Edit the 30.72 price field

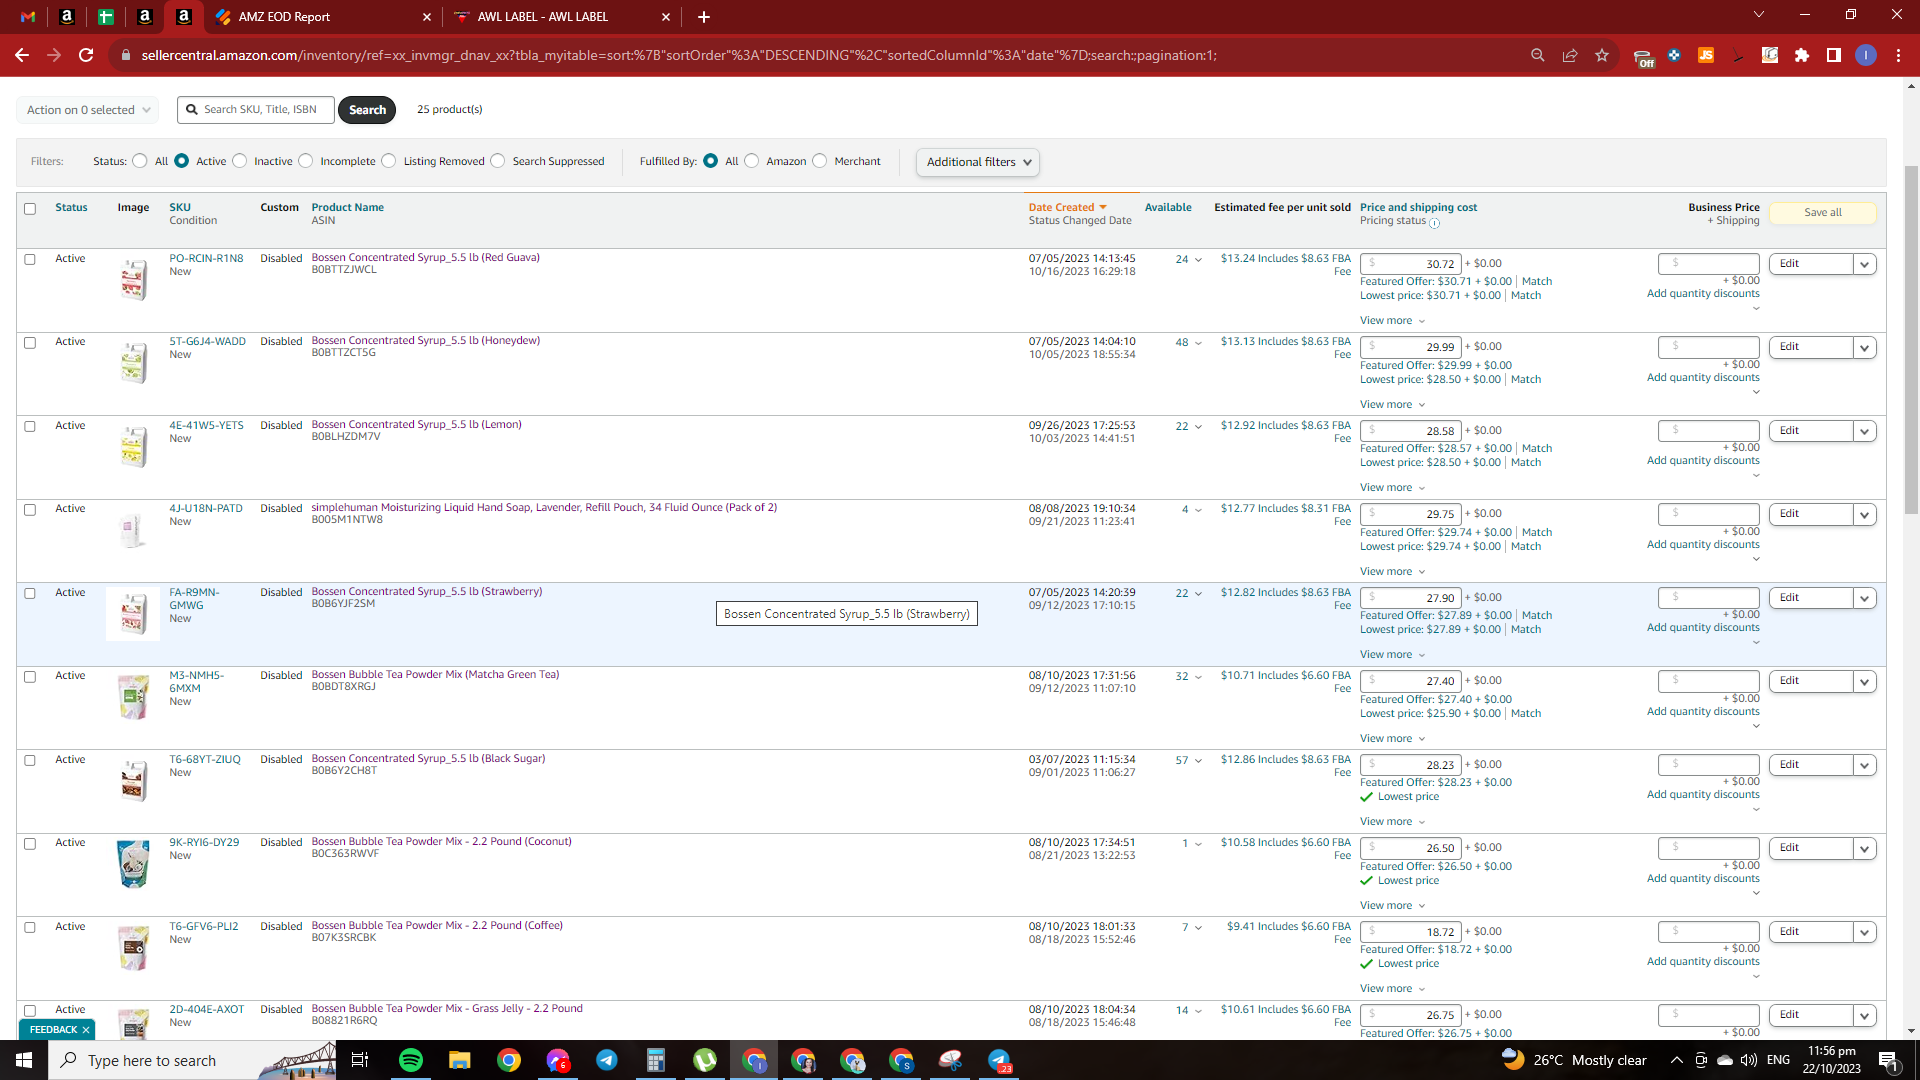tap(1410, 264)
